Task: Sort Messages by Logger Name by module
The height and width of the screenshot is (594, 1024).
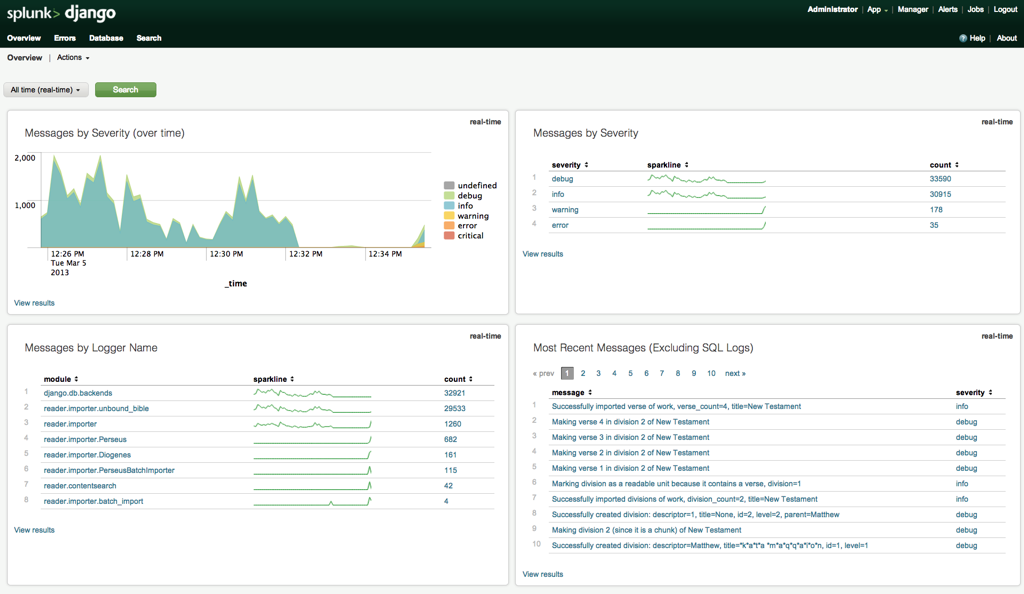Action: click(61, 379)
